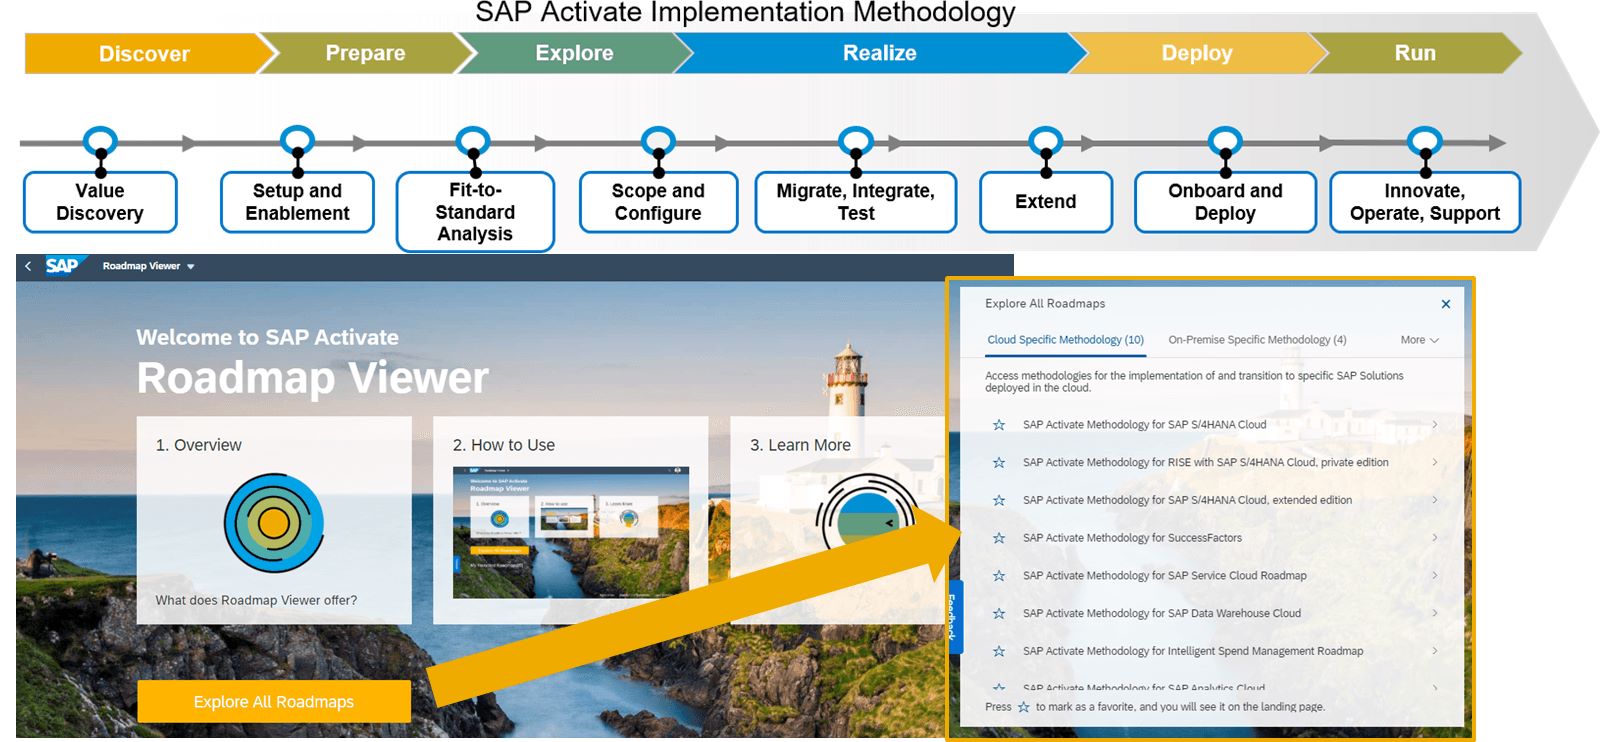Open the 3. Learn More card

[x=838, y=520]
